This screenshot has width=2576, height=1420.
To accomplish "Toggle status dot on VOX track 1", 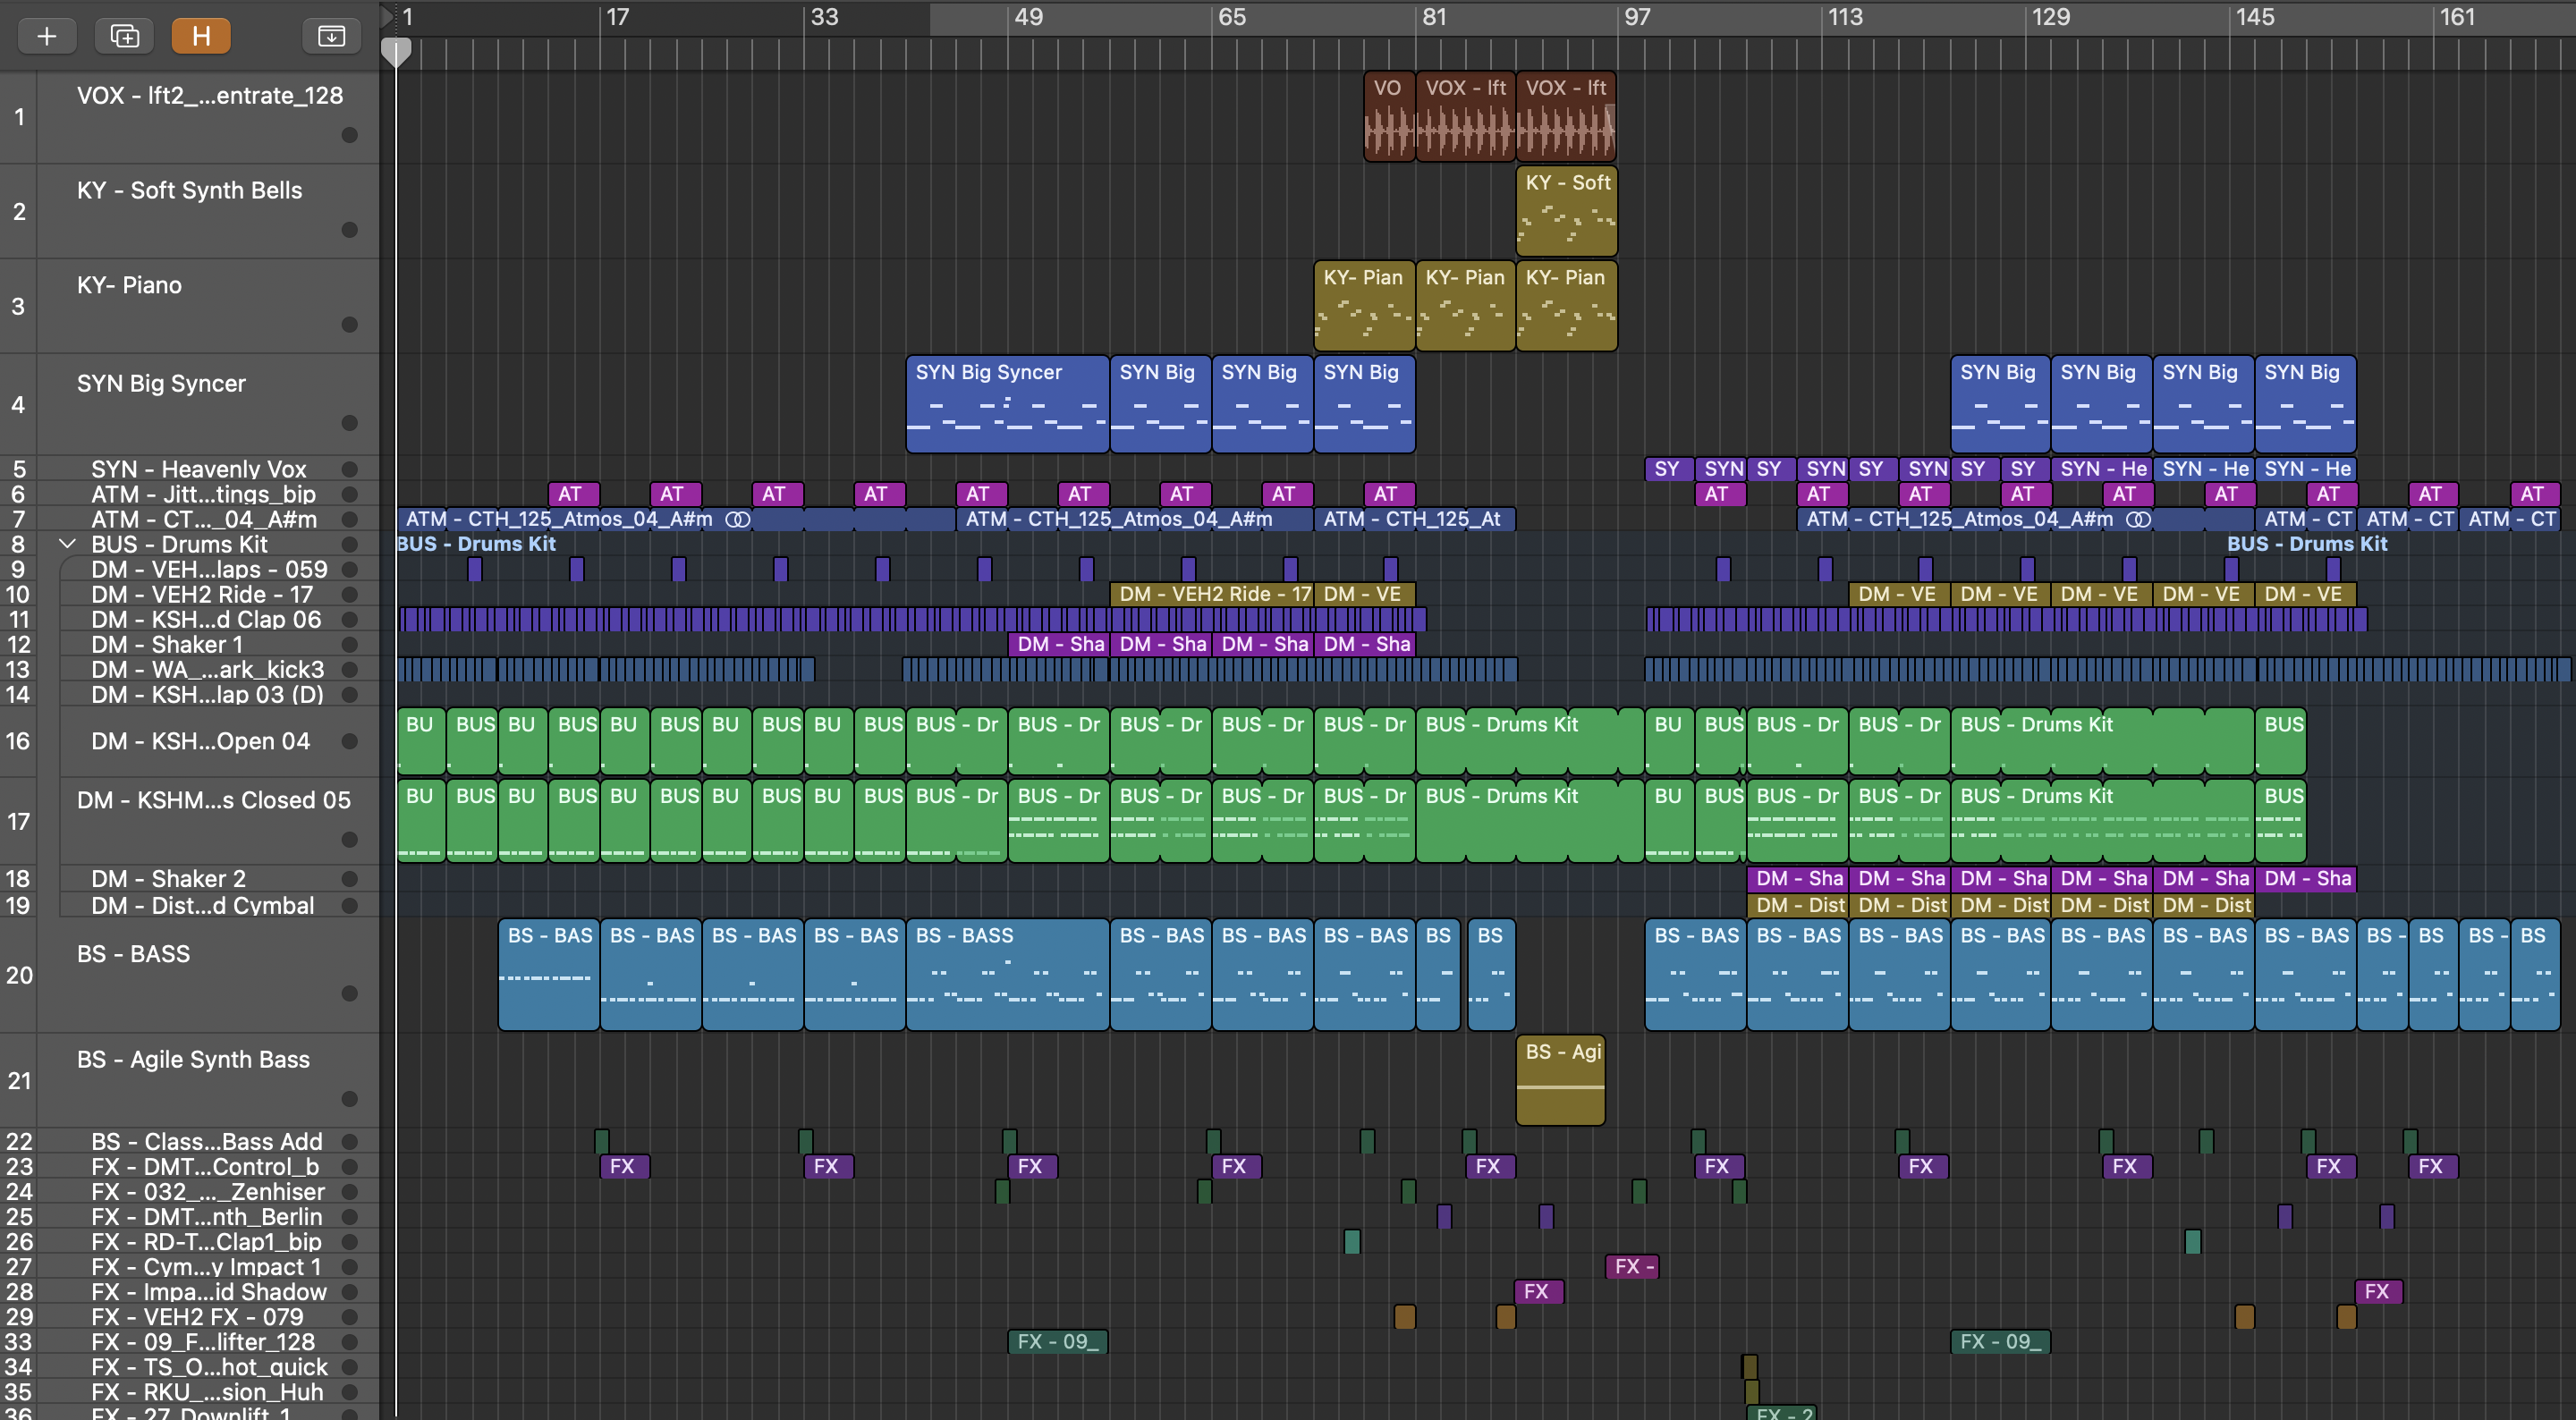I will click(349, 135).
